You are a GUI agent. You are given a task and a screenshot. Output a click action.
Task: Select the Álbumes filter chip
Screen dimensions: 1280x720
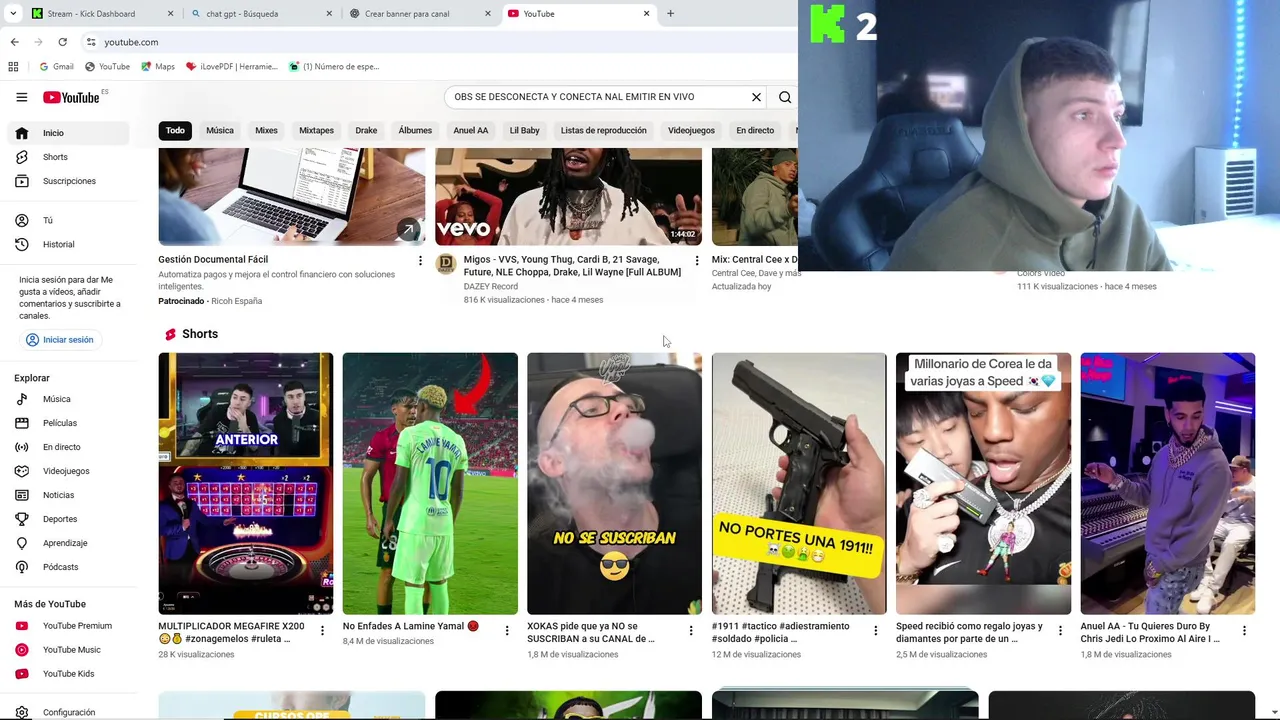coord(415,131)
